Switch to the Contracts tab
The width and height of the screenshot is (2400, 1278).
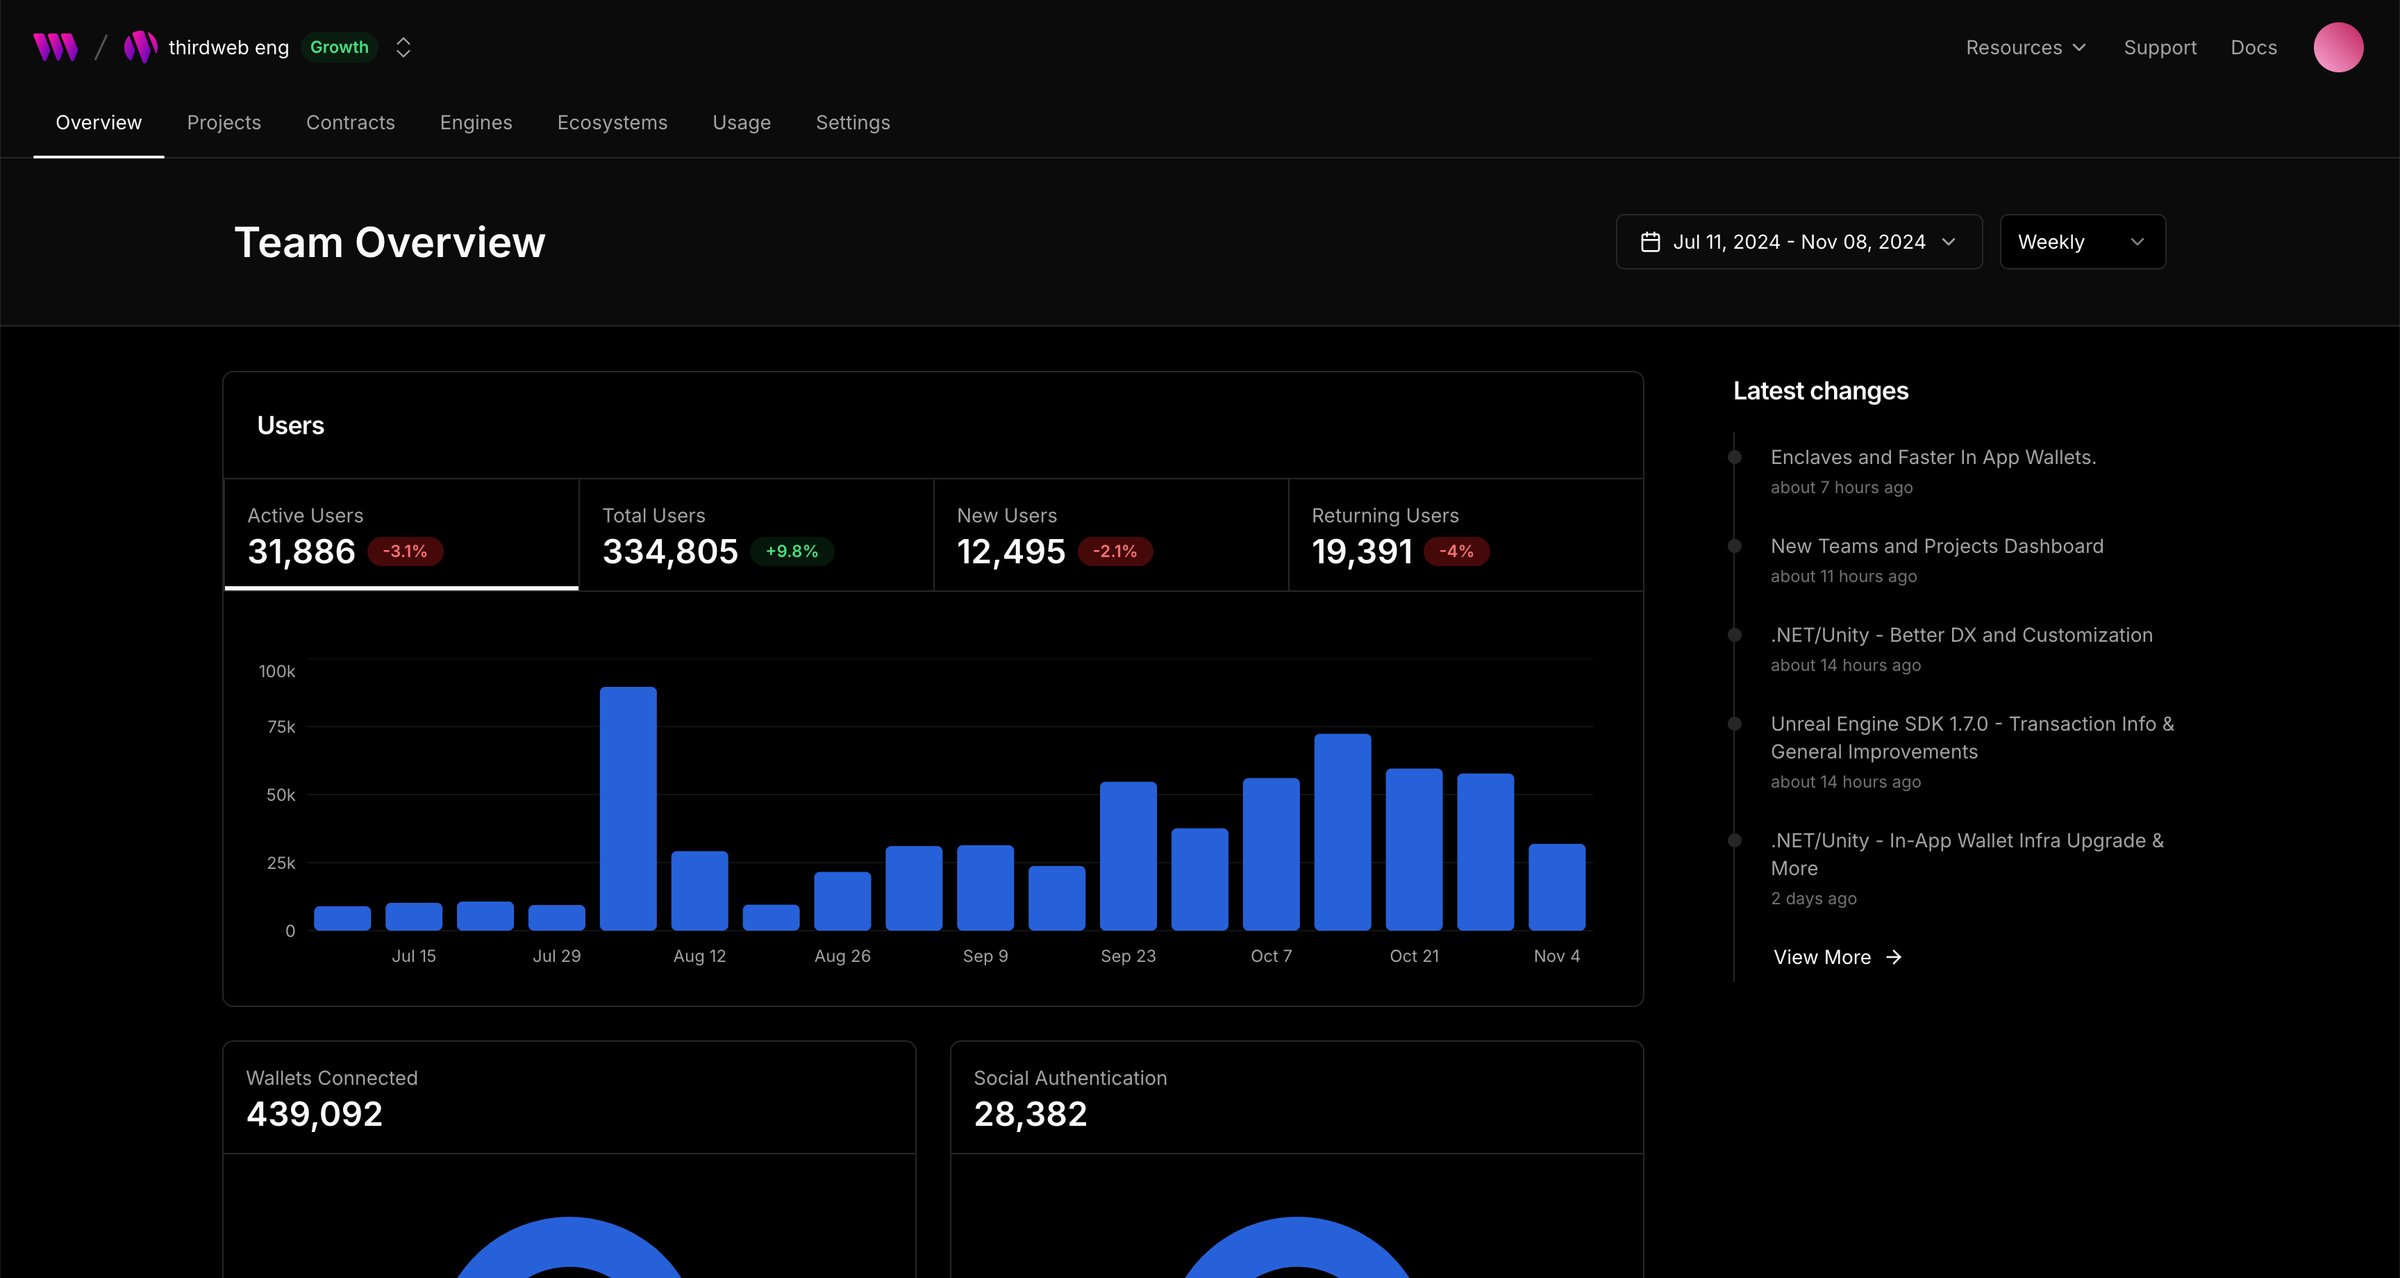click(x=350, y=122)
